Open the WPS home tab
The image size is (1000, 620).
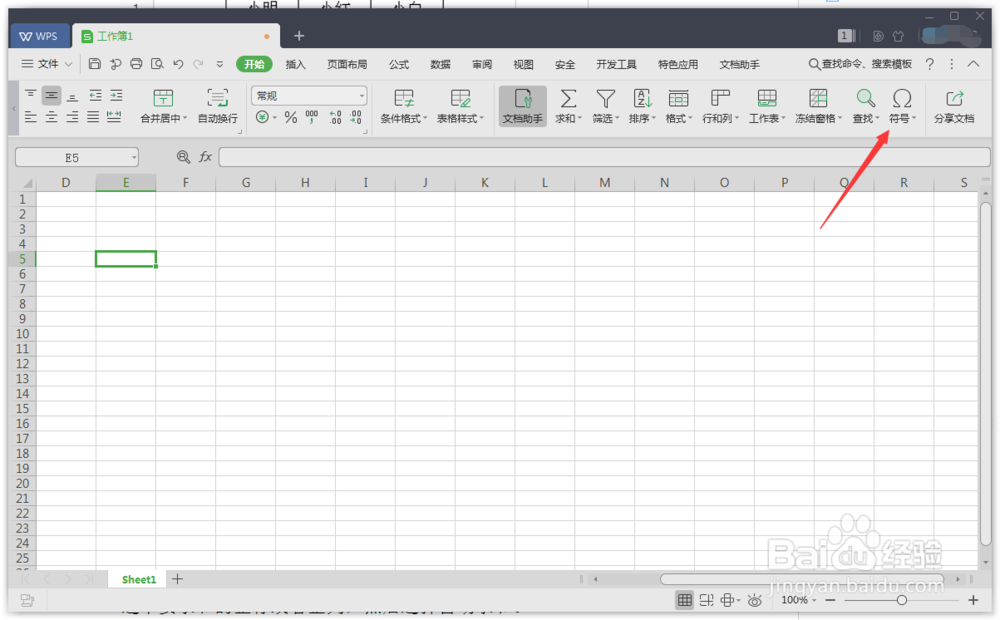(x=39, y=36)
